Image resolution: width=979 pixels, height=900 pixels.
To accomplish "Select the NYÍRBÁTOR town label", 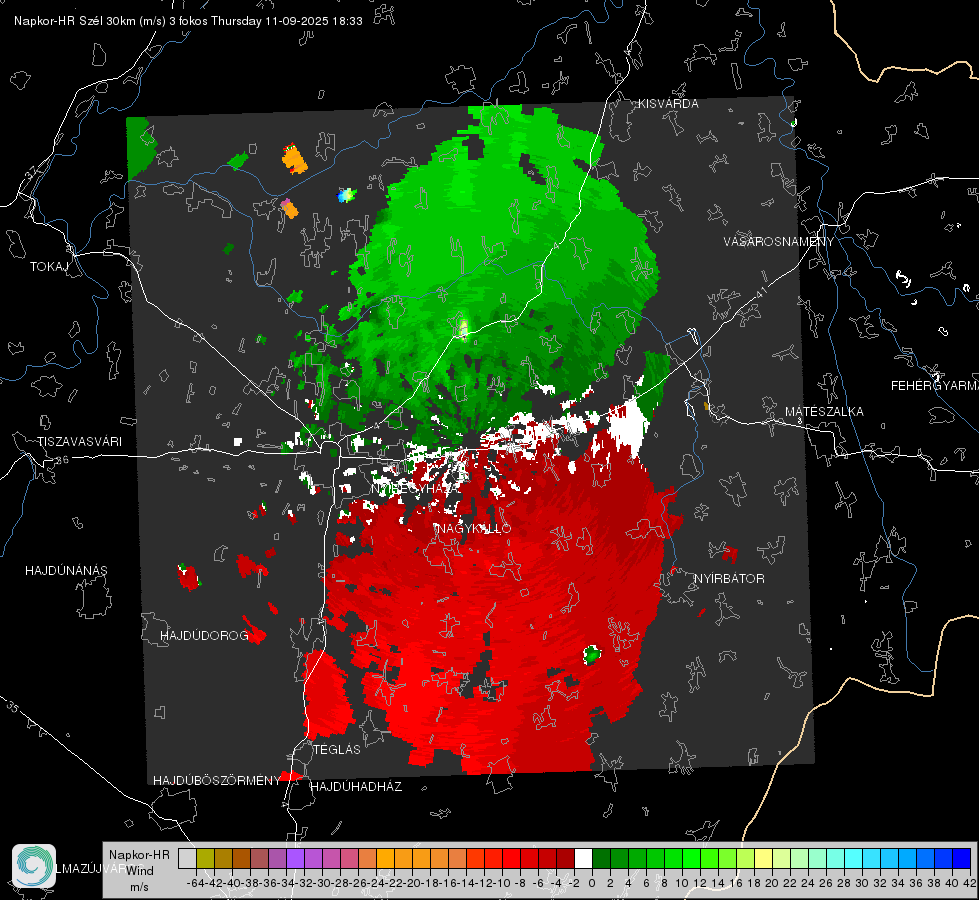I will pyautogui.click(x=729, y=579).
